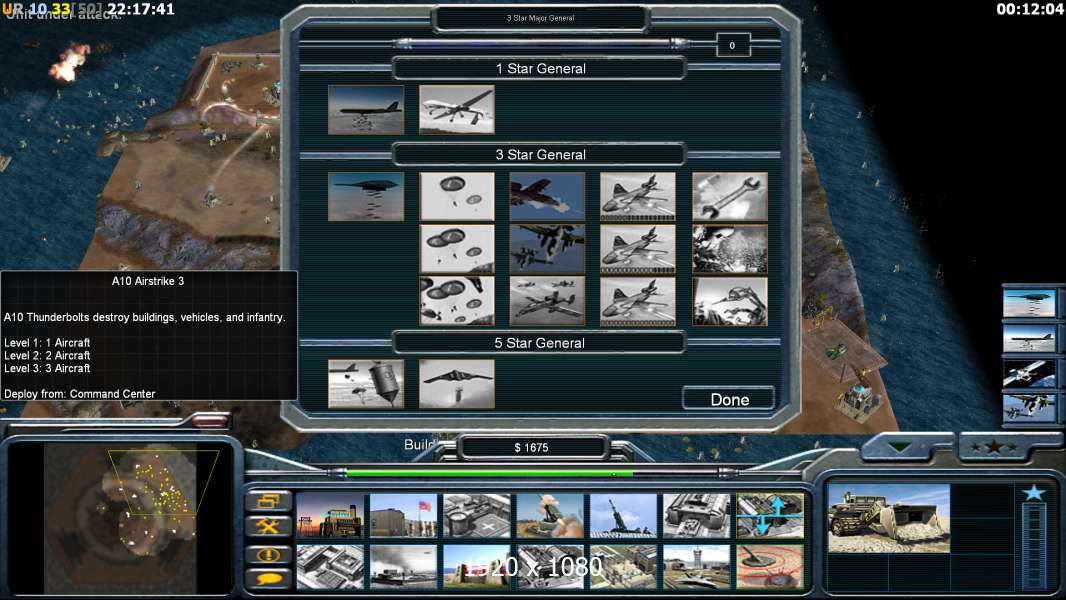Click the crossed hammer and wrench button

269,526
